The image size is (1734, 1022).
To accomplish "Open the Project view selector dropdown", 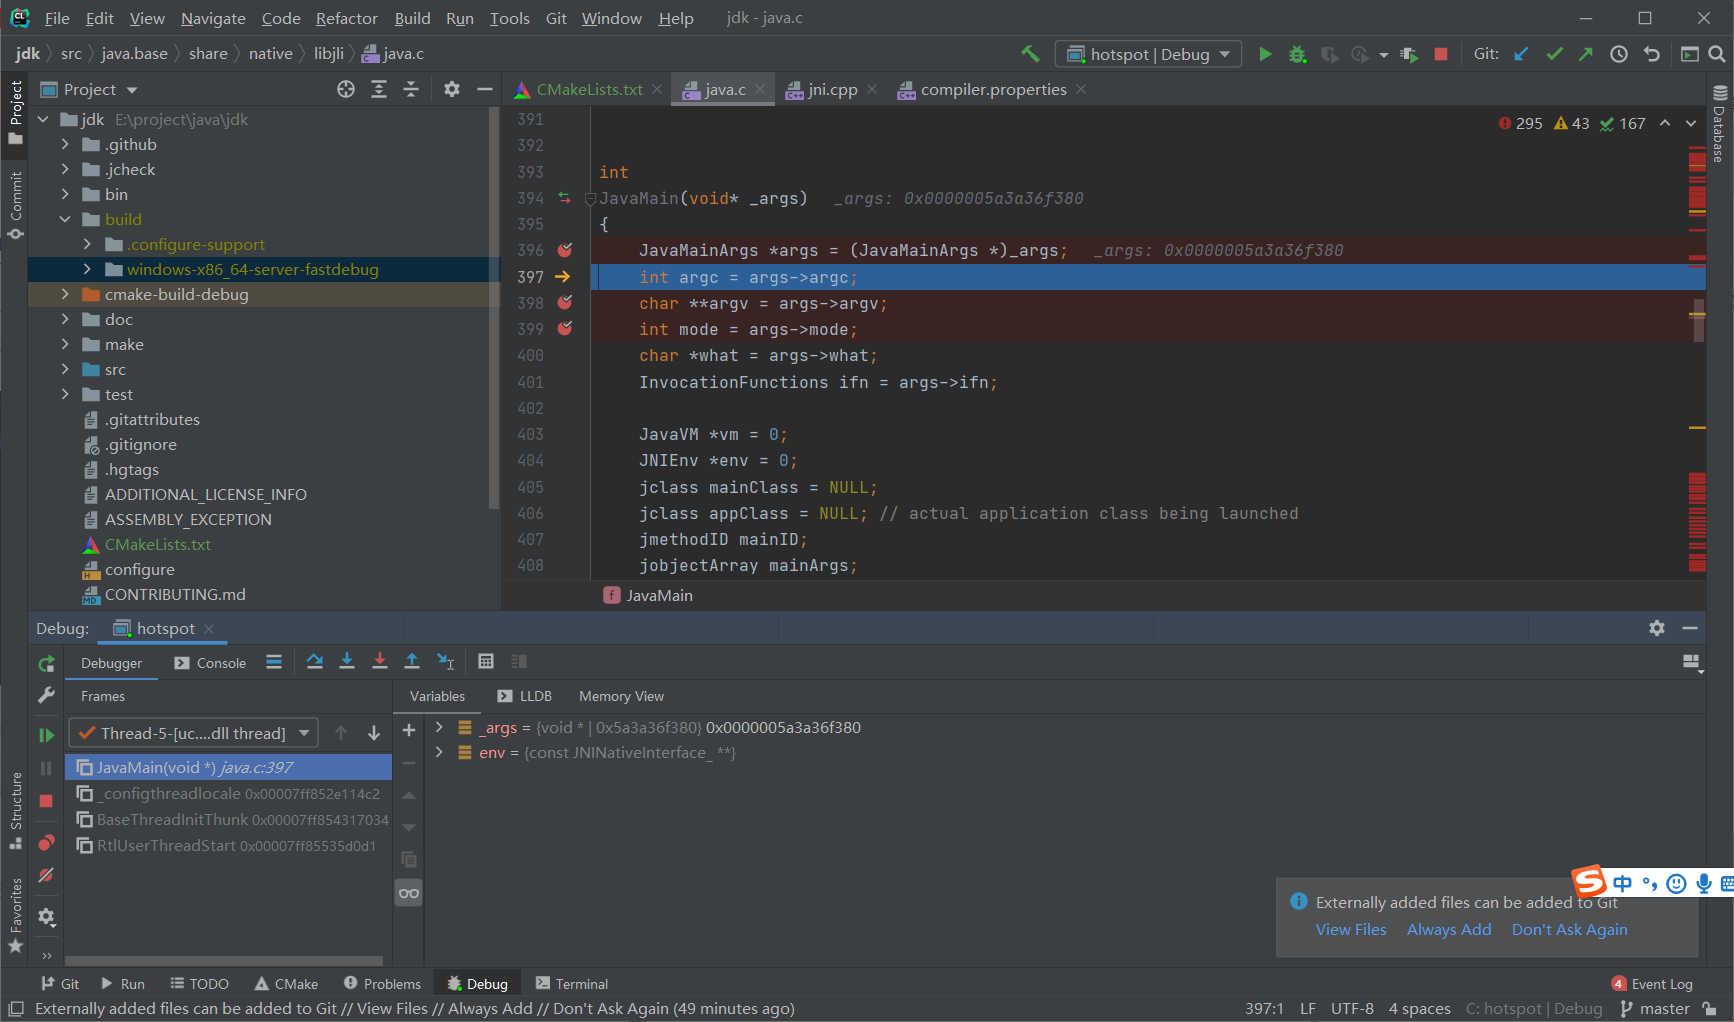I will 89,89.
